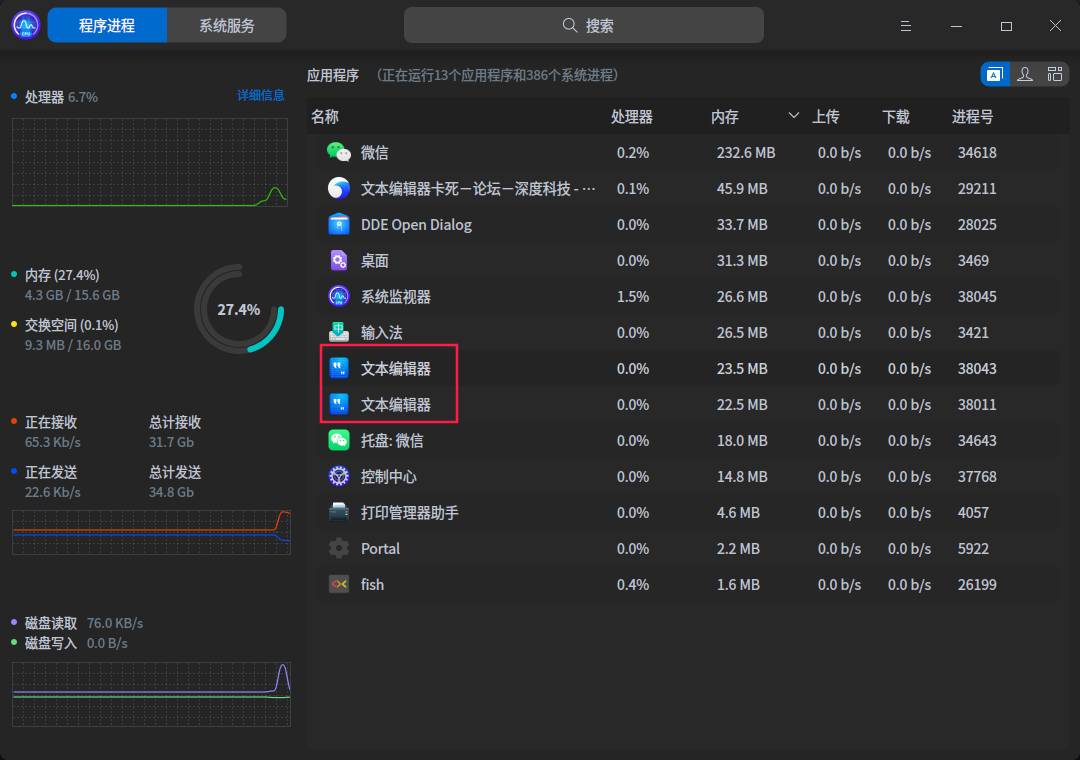The image size is (1080, 760).
Task: Switch to the 程序进程 tab
Action: [107, 25]
